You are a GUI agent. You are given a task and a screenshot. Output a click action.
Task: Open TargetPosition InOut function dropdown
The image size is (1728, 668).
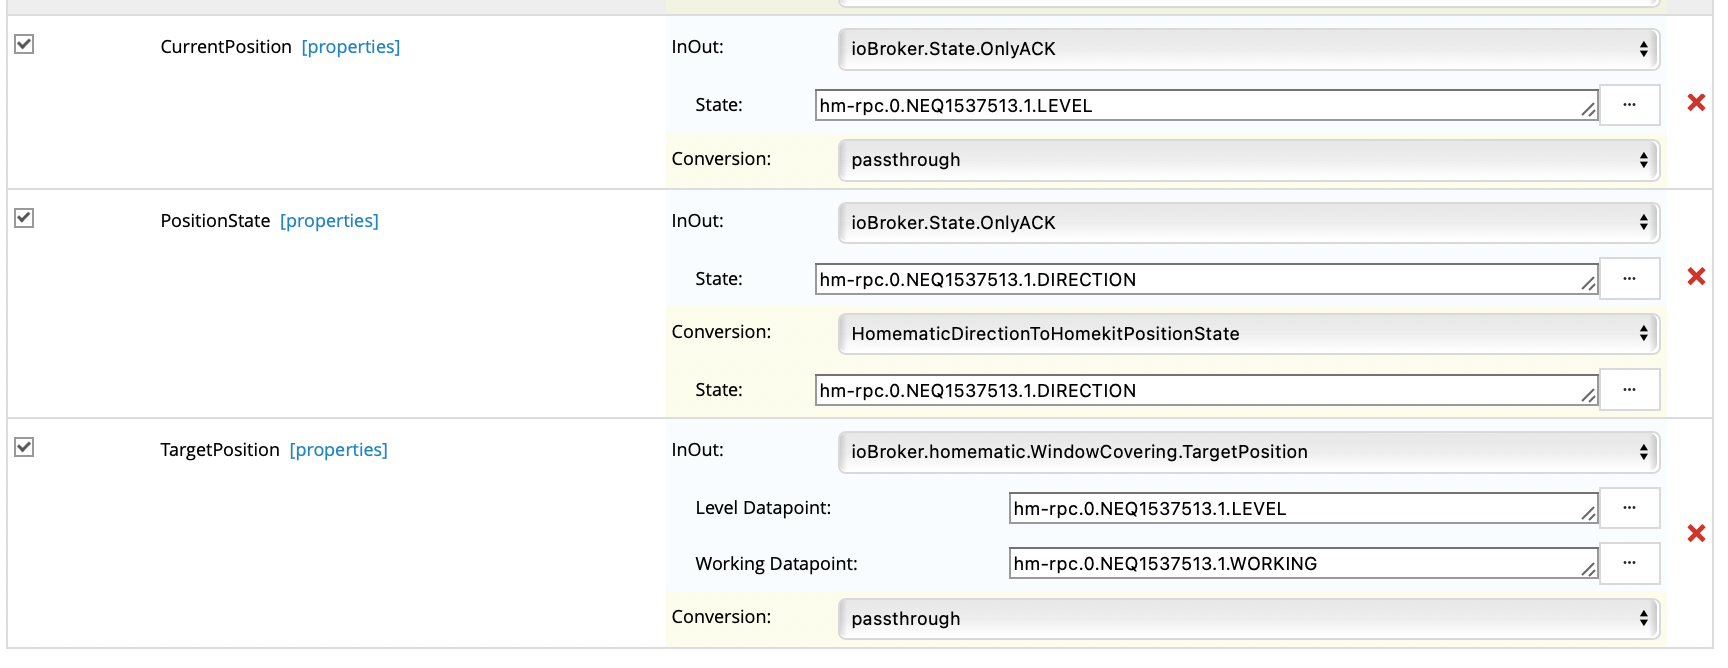(x=1248, y=452)
